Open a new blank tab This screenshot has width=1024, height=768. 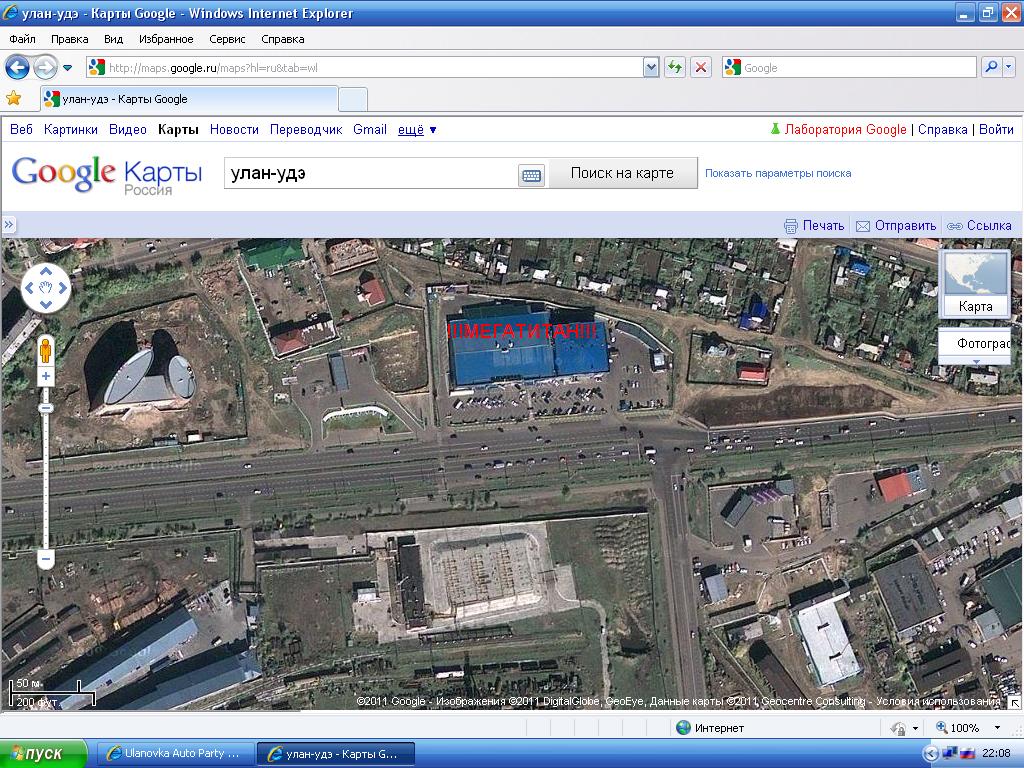point(353,100)
